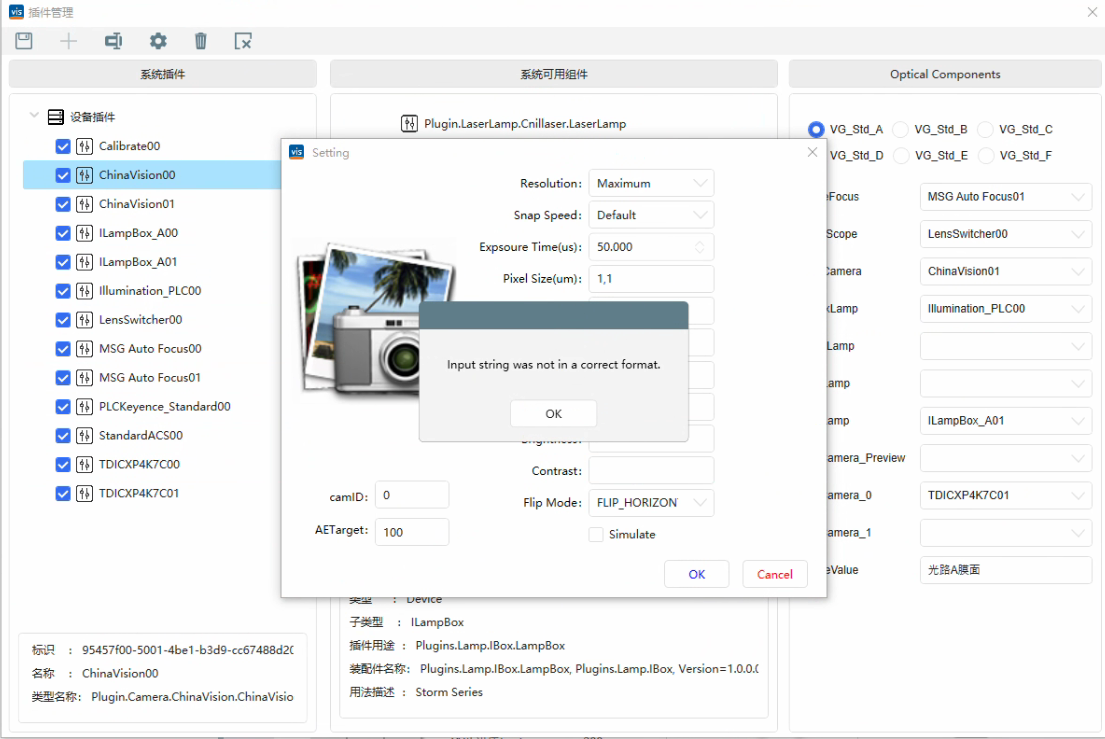Click the plugin icon beside ChinaVision01

pos(85,204)
